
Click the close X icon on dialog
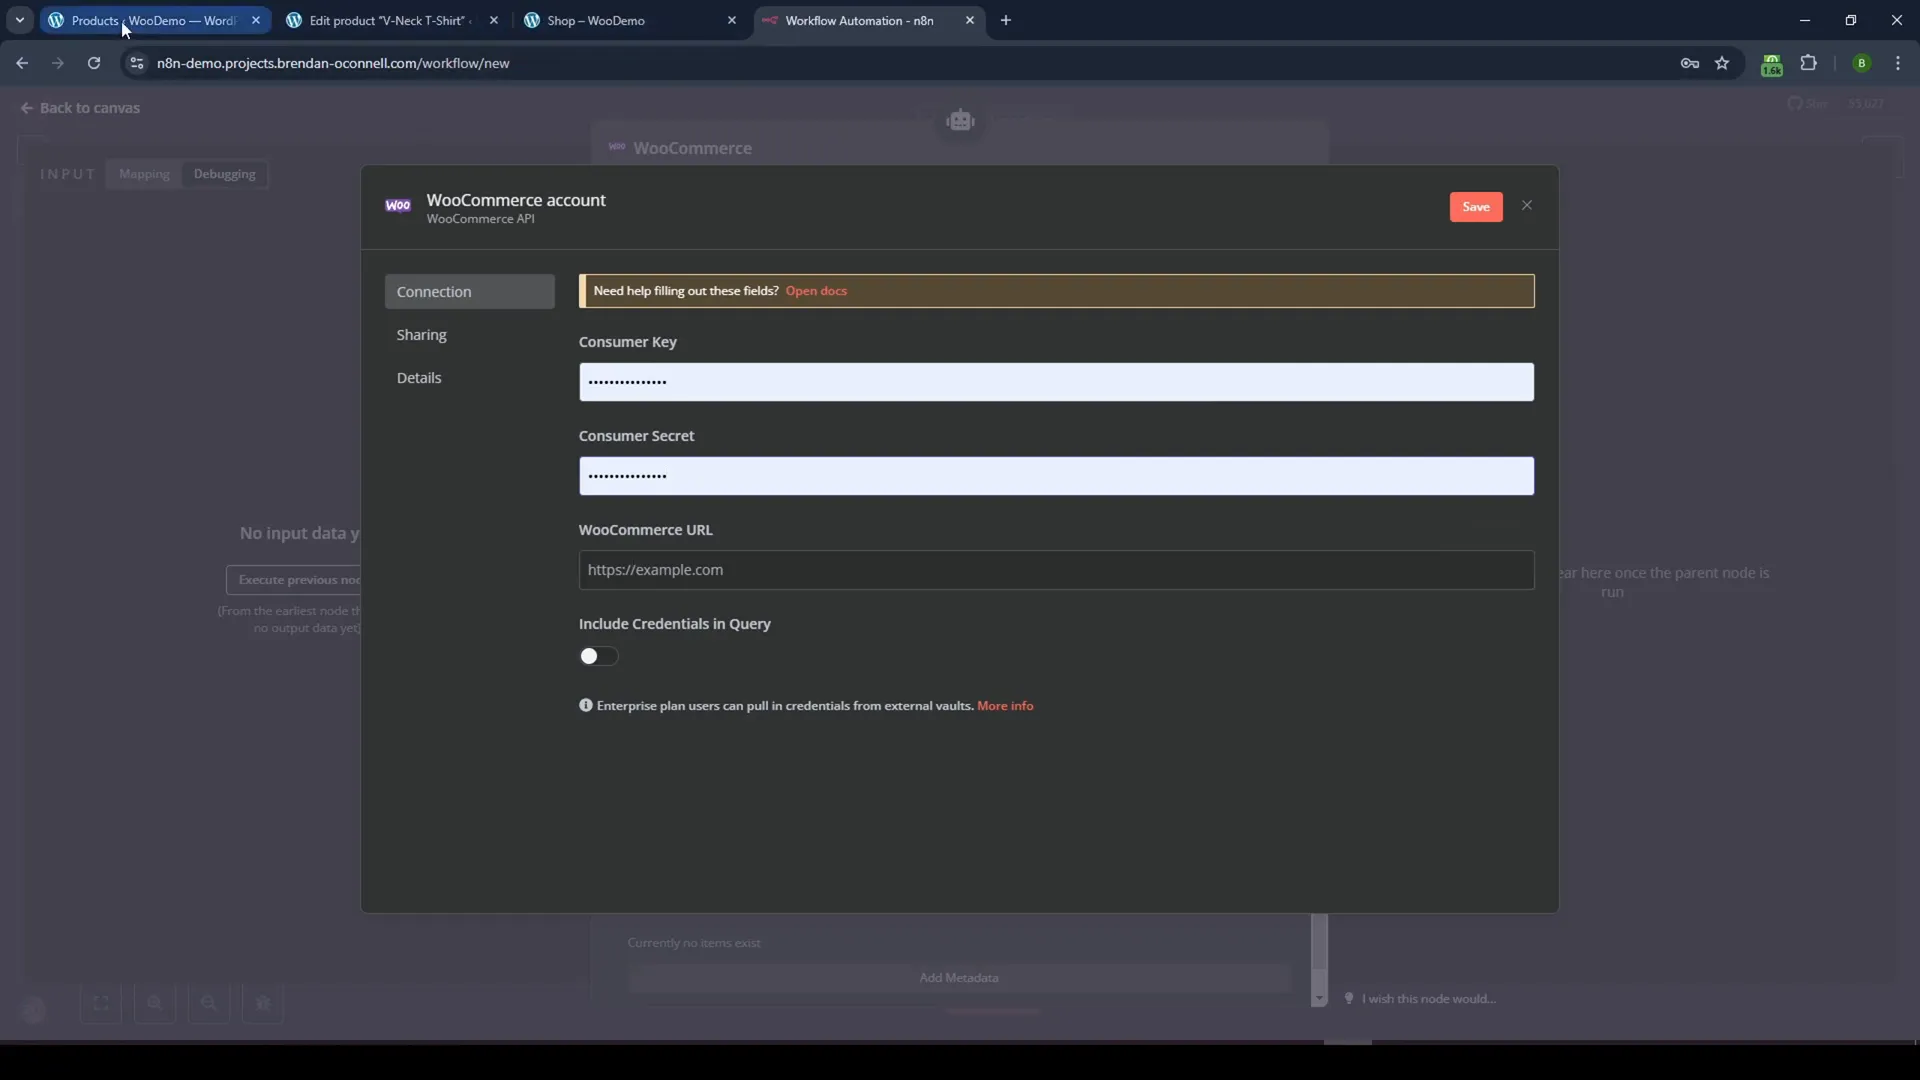pyautogui.click(x=1527, y=206)
